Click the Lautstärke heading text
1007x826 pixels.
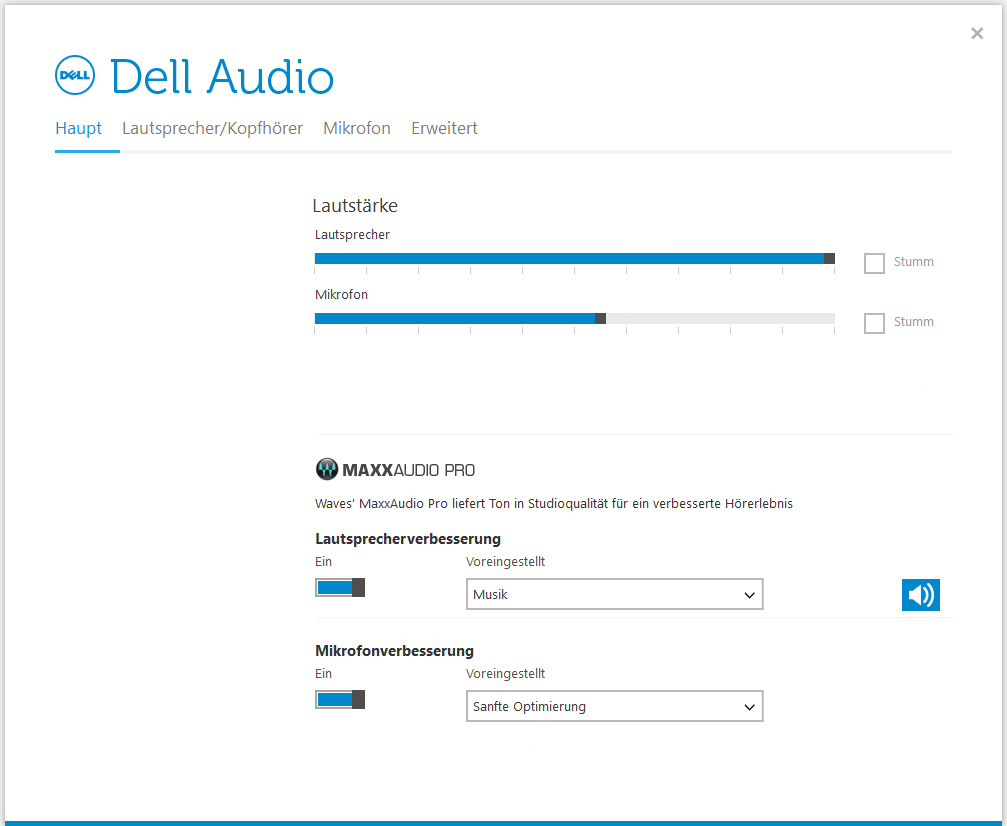(355, 206)
